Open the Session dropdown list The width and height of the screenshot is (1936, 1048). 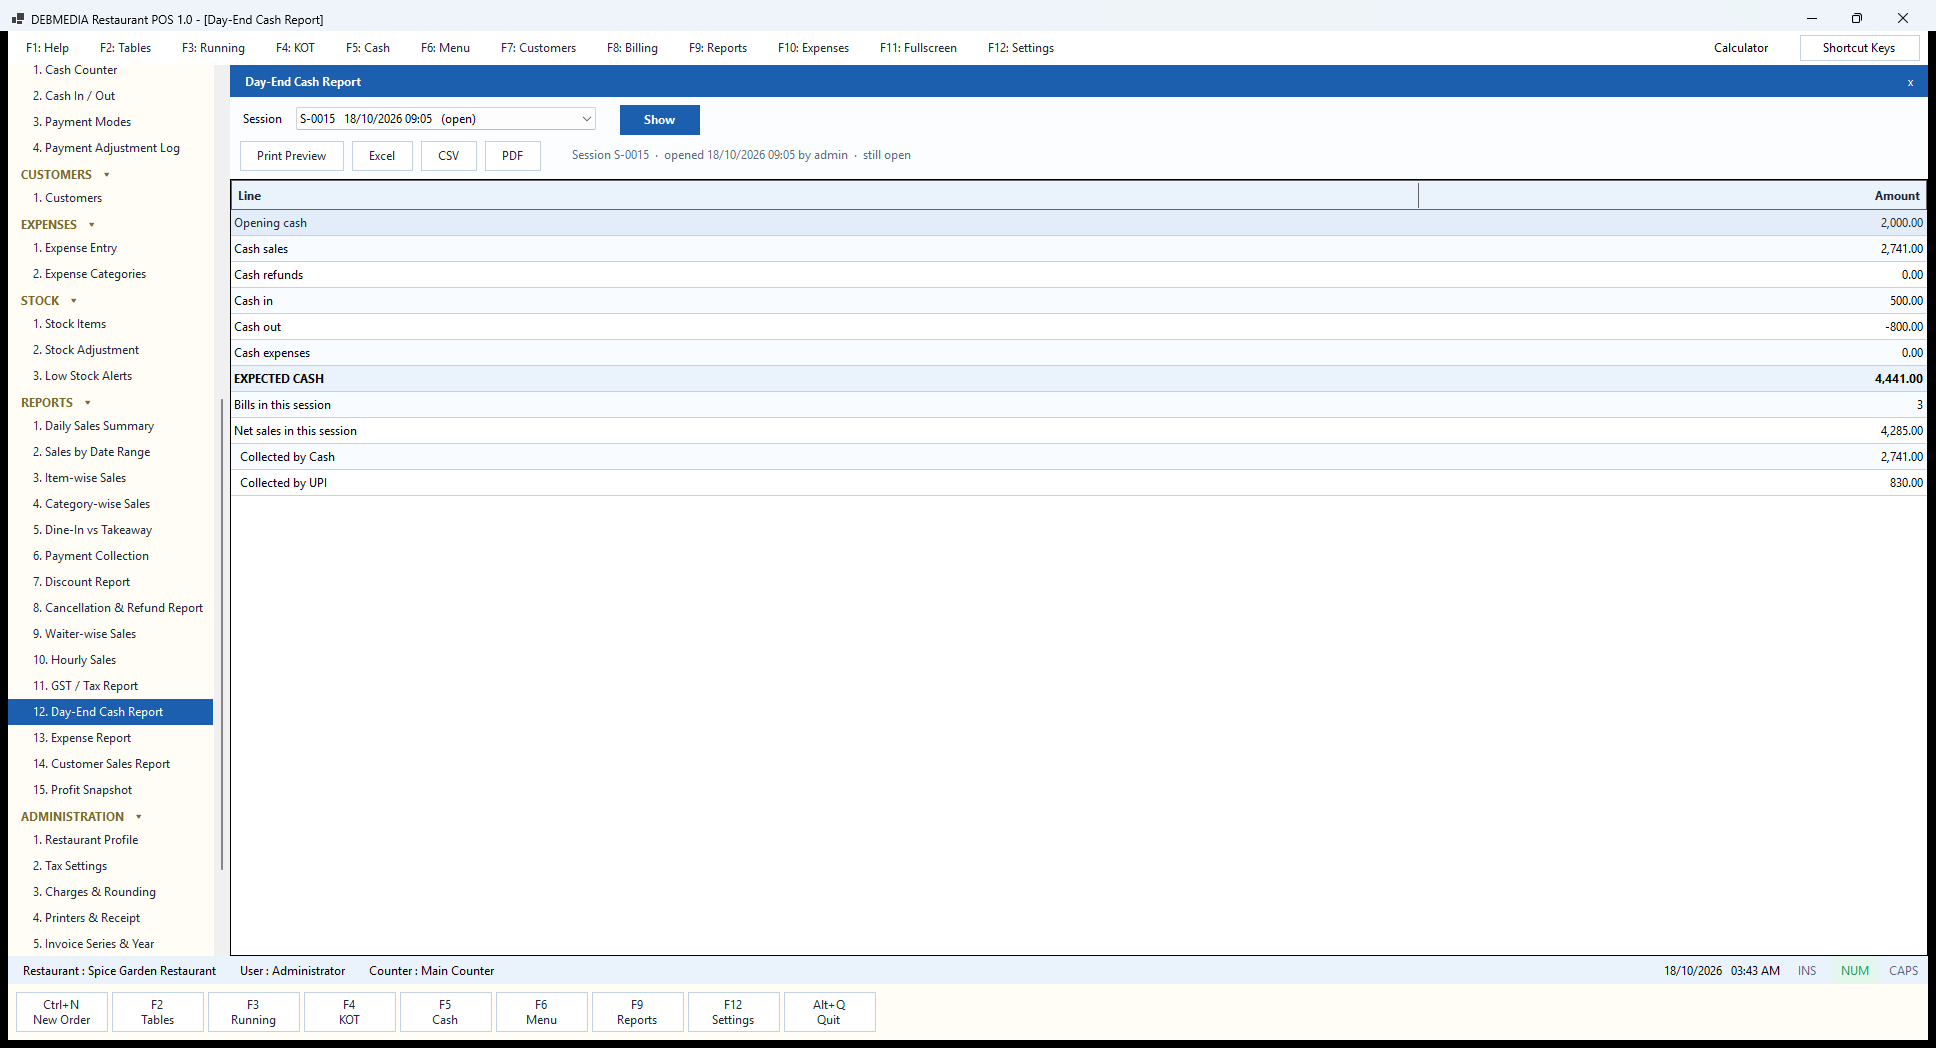point(586,119)
